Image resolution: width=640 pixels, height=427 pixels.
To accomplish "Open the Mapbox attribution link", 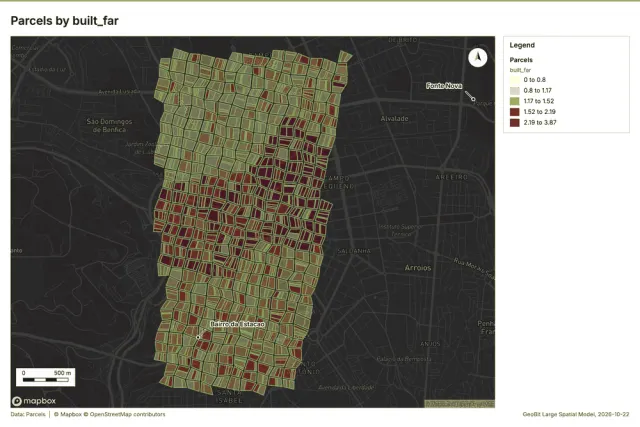I will (x=68, y=414).
